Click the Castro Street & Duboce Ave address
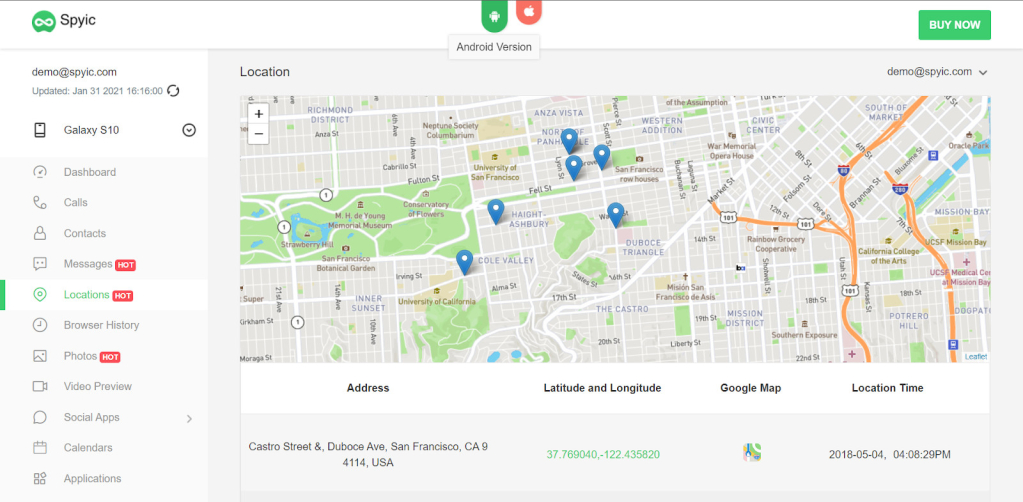 pyautogui.click(x=368, y=455)
